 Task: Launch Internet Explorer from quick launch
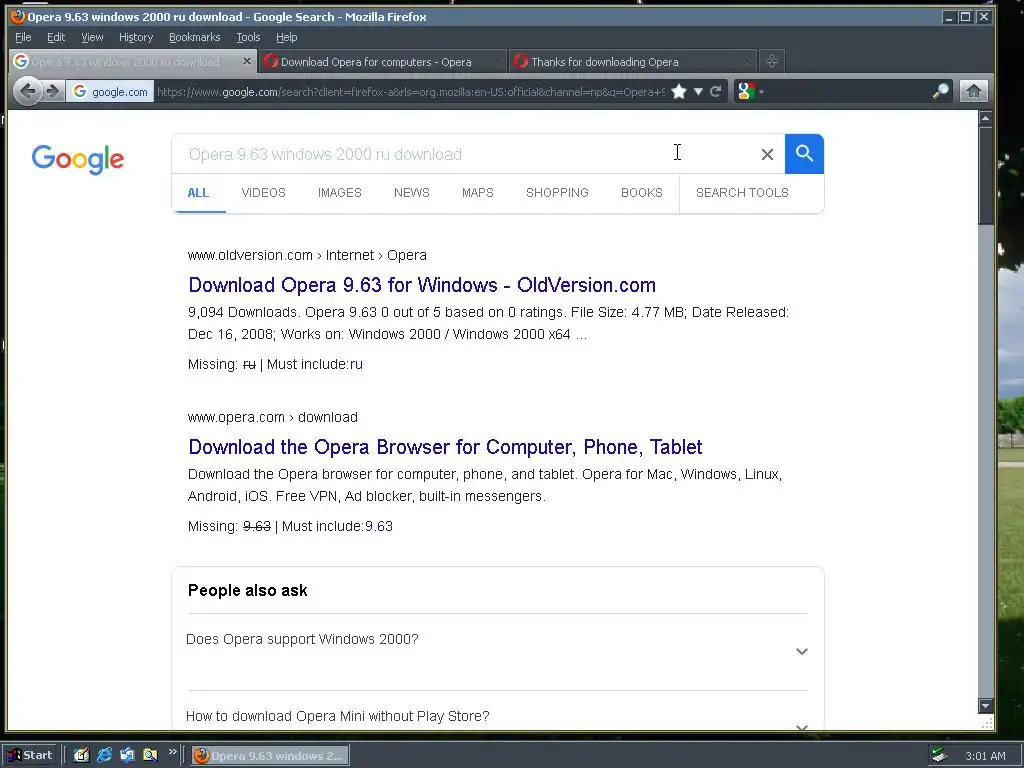click(x=104, y=756)
